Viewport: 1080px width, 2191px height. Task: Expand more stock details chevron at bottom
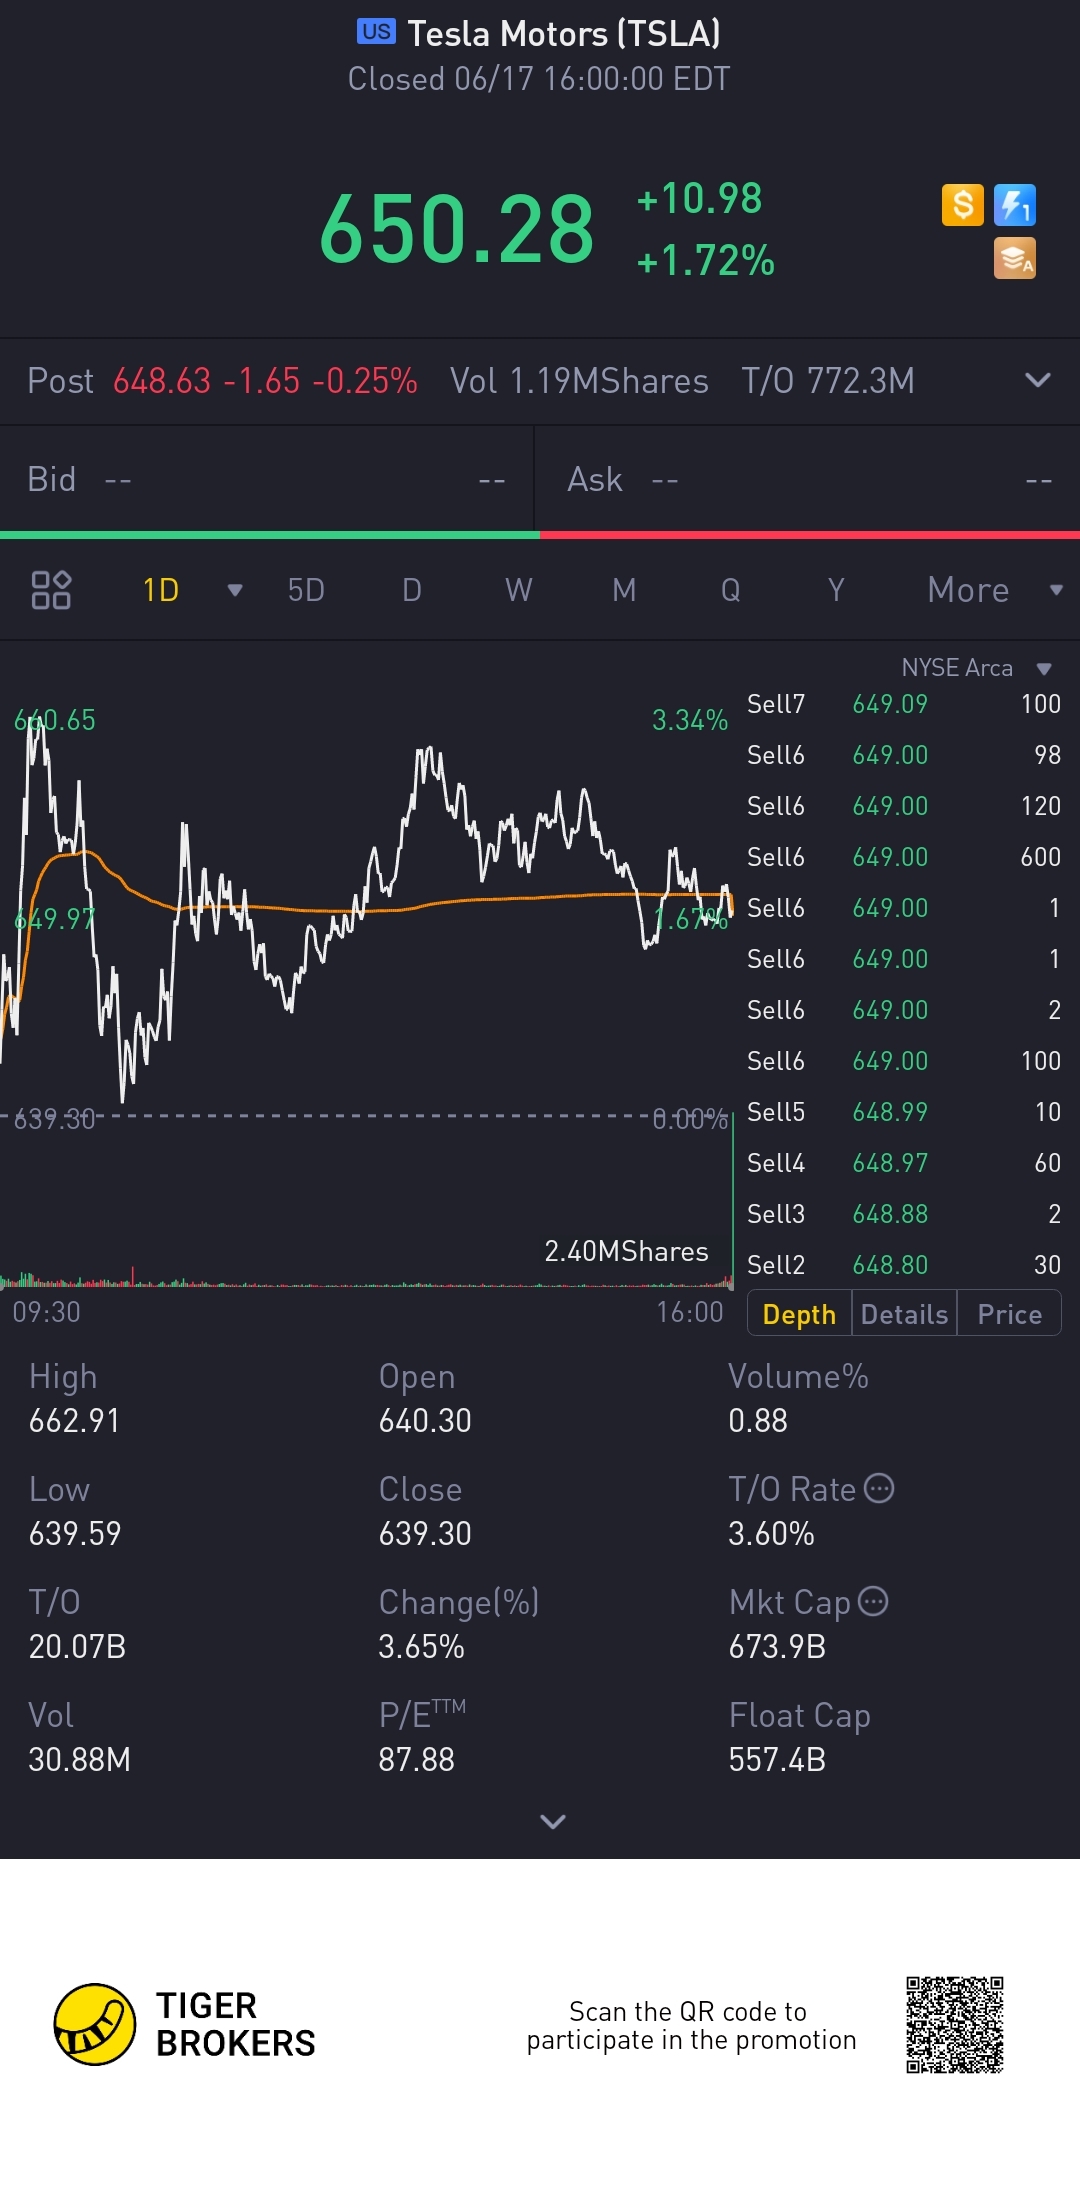coord(553,1821)
